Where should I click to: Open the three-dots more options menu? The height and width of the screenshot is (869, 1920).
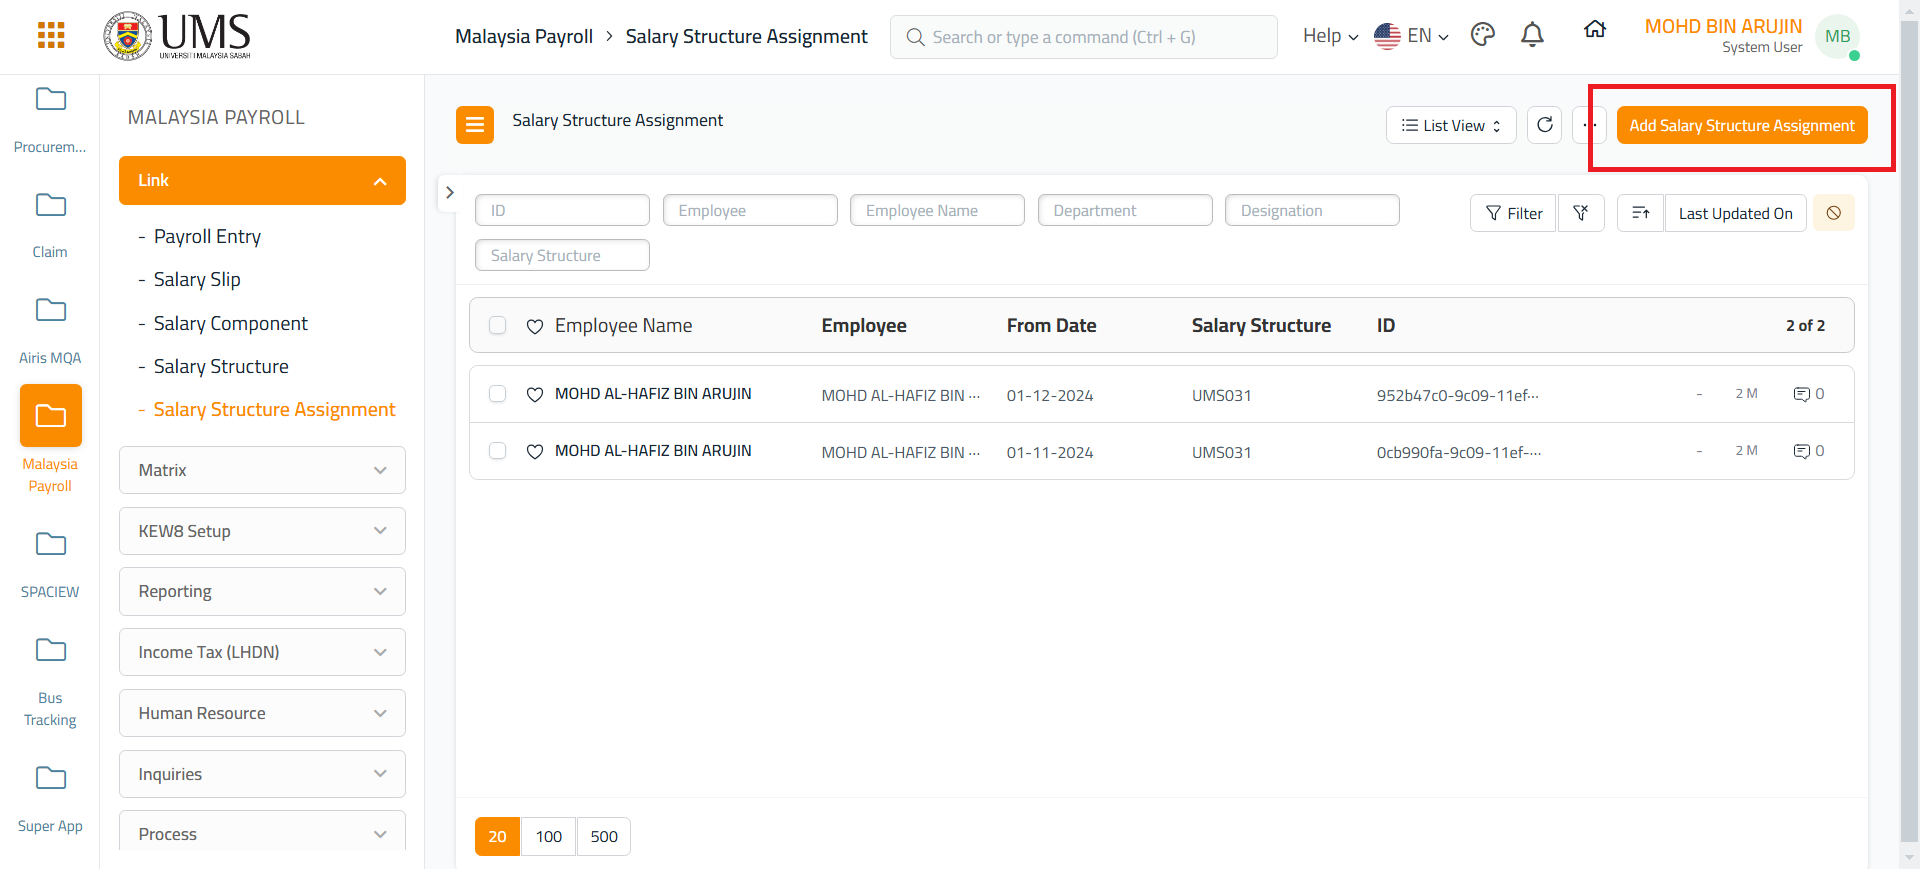coord(1589,125)
